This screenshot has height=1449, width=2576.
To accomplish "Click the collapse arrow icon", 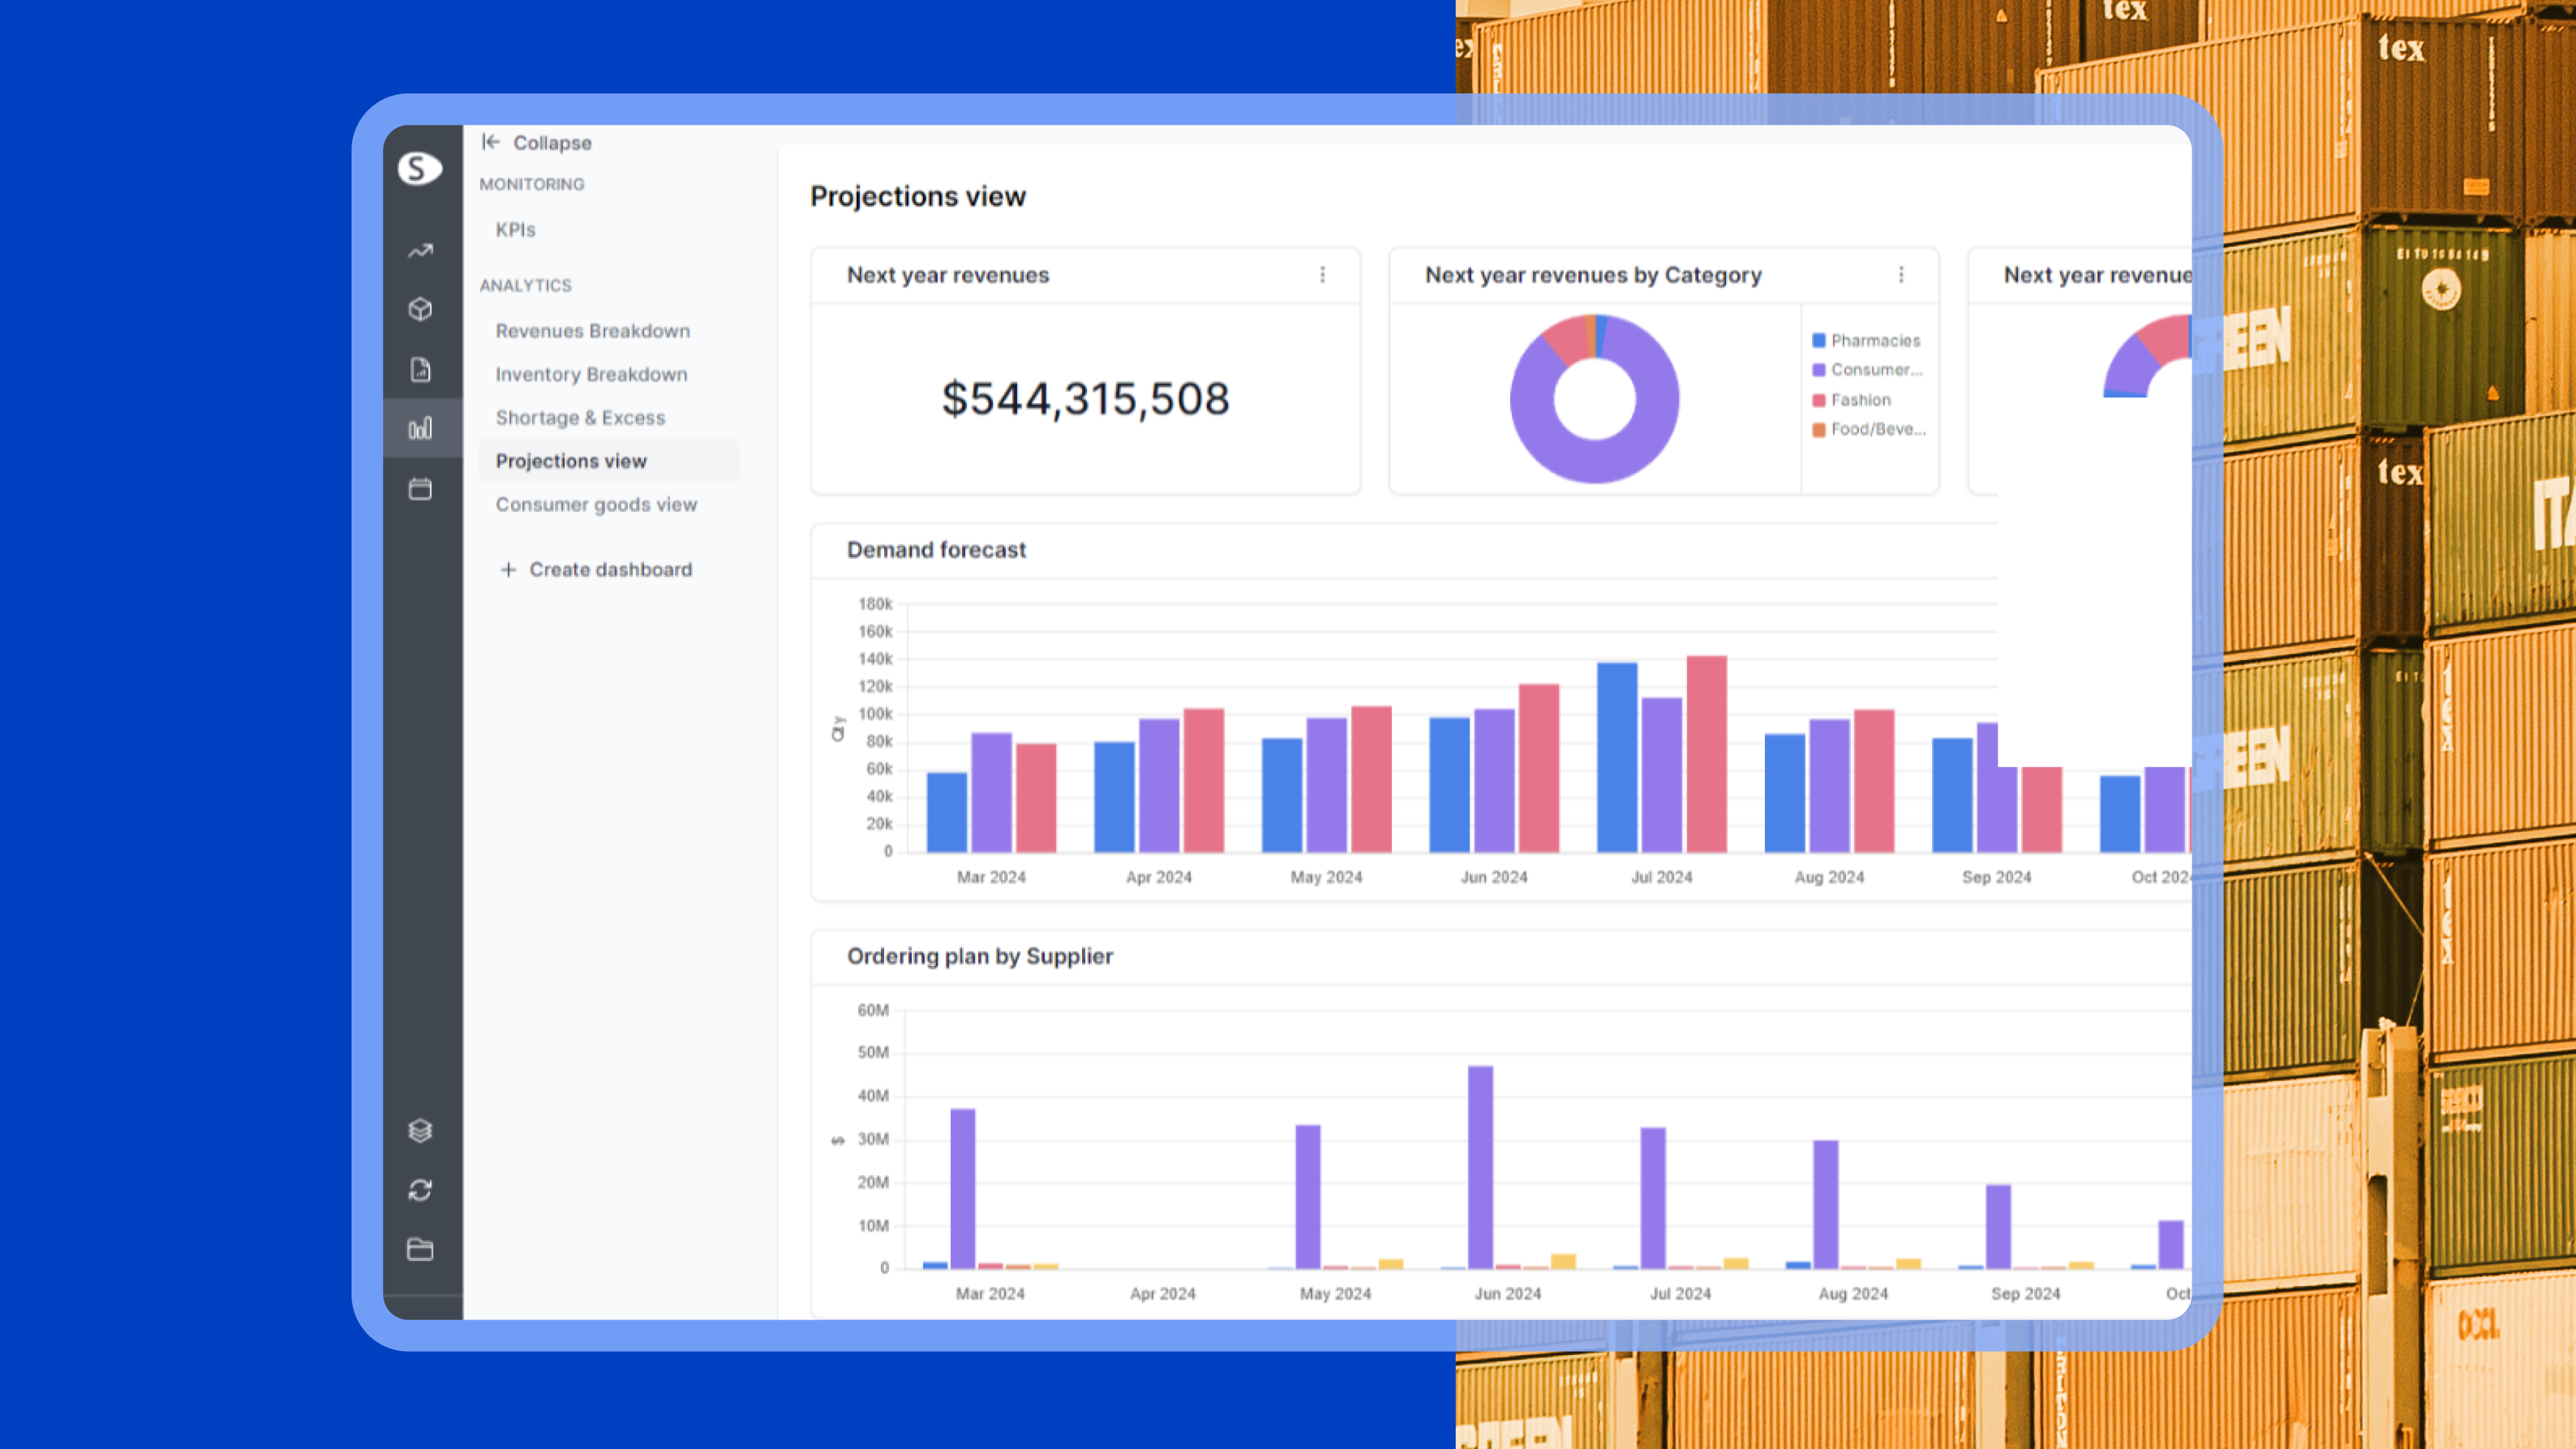I will coord(490,142).
